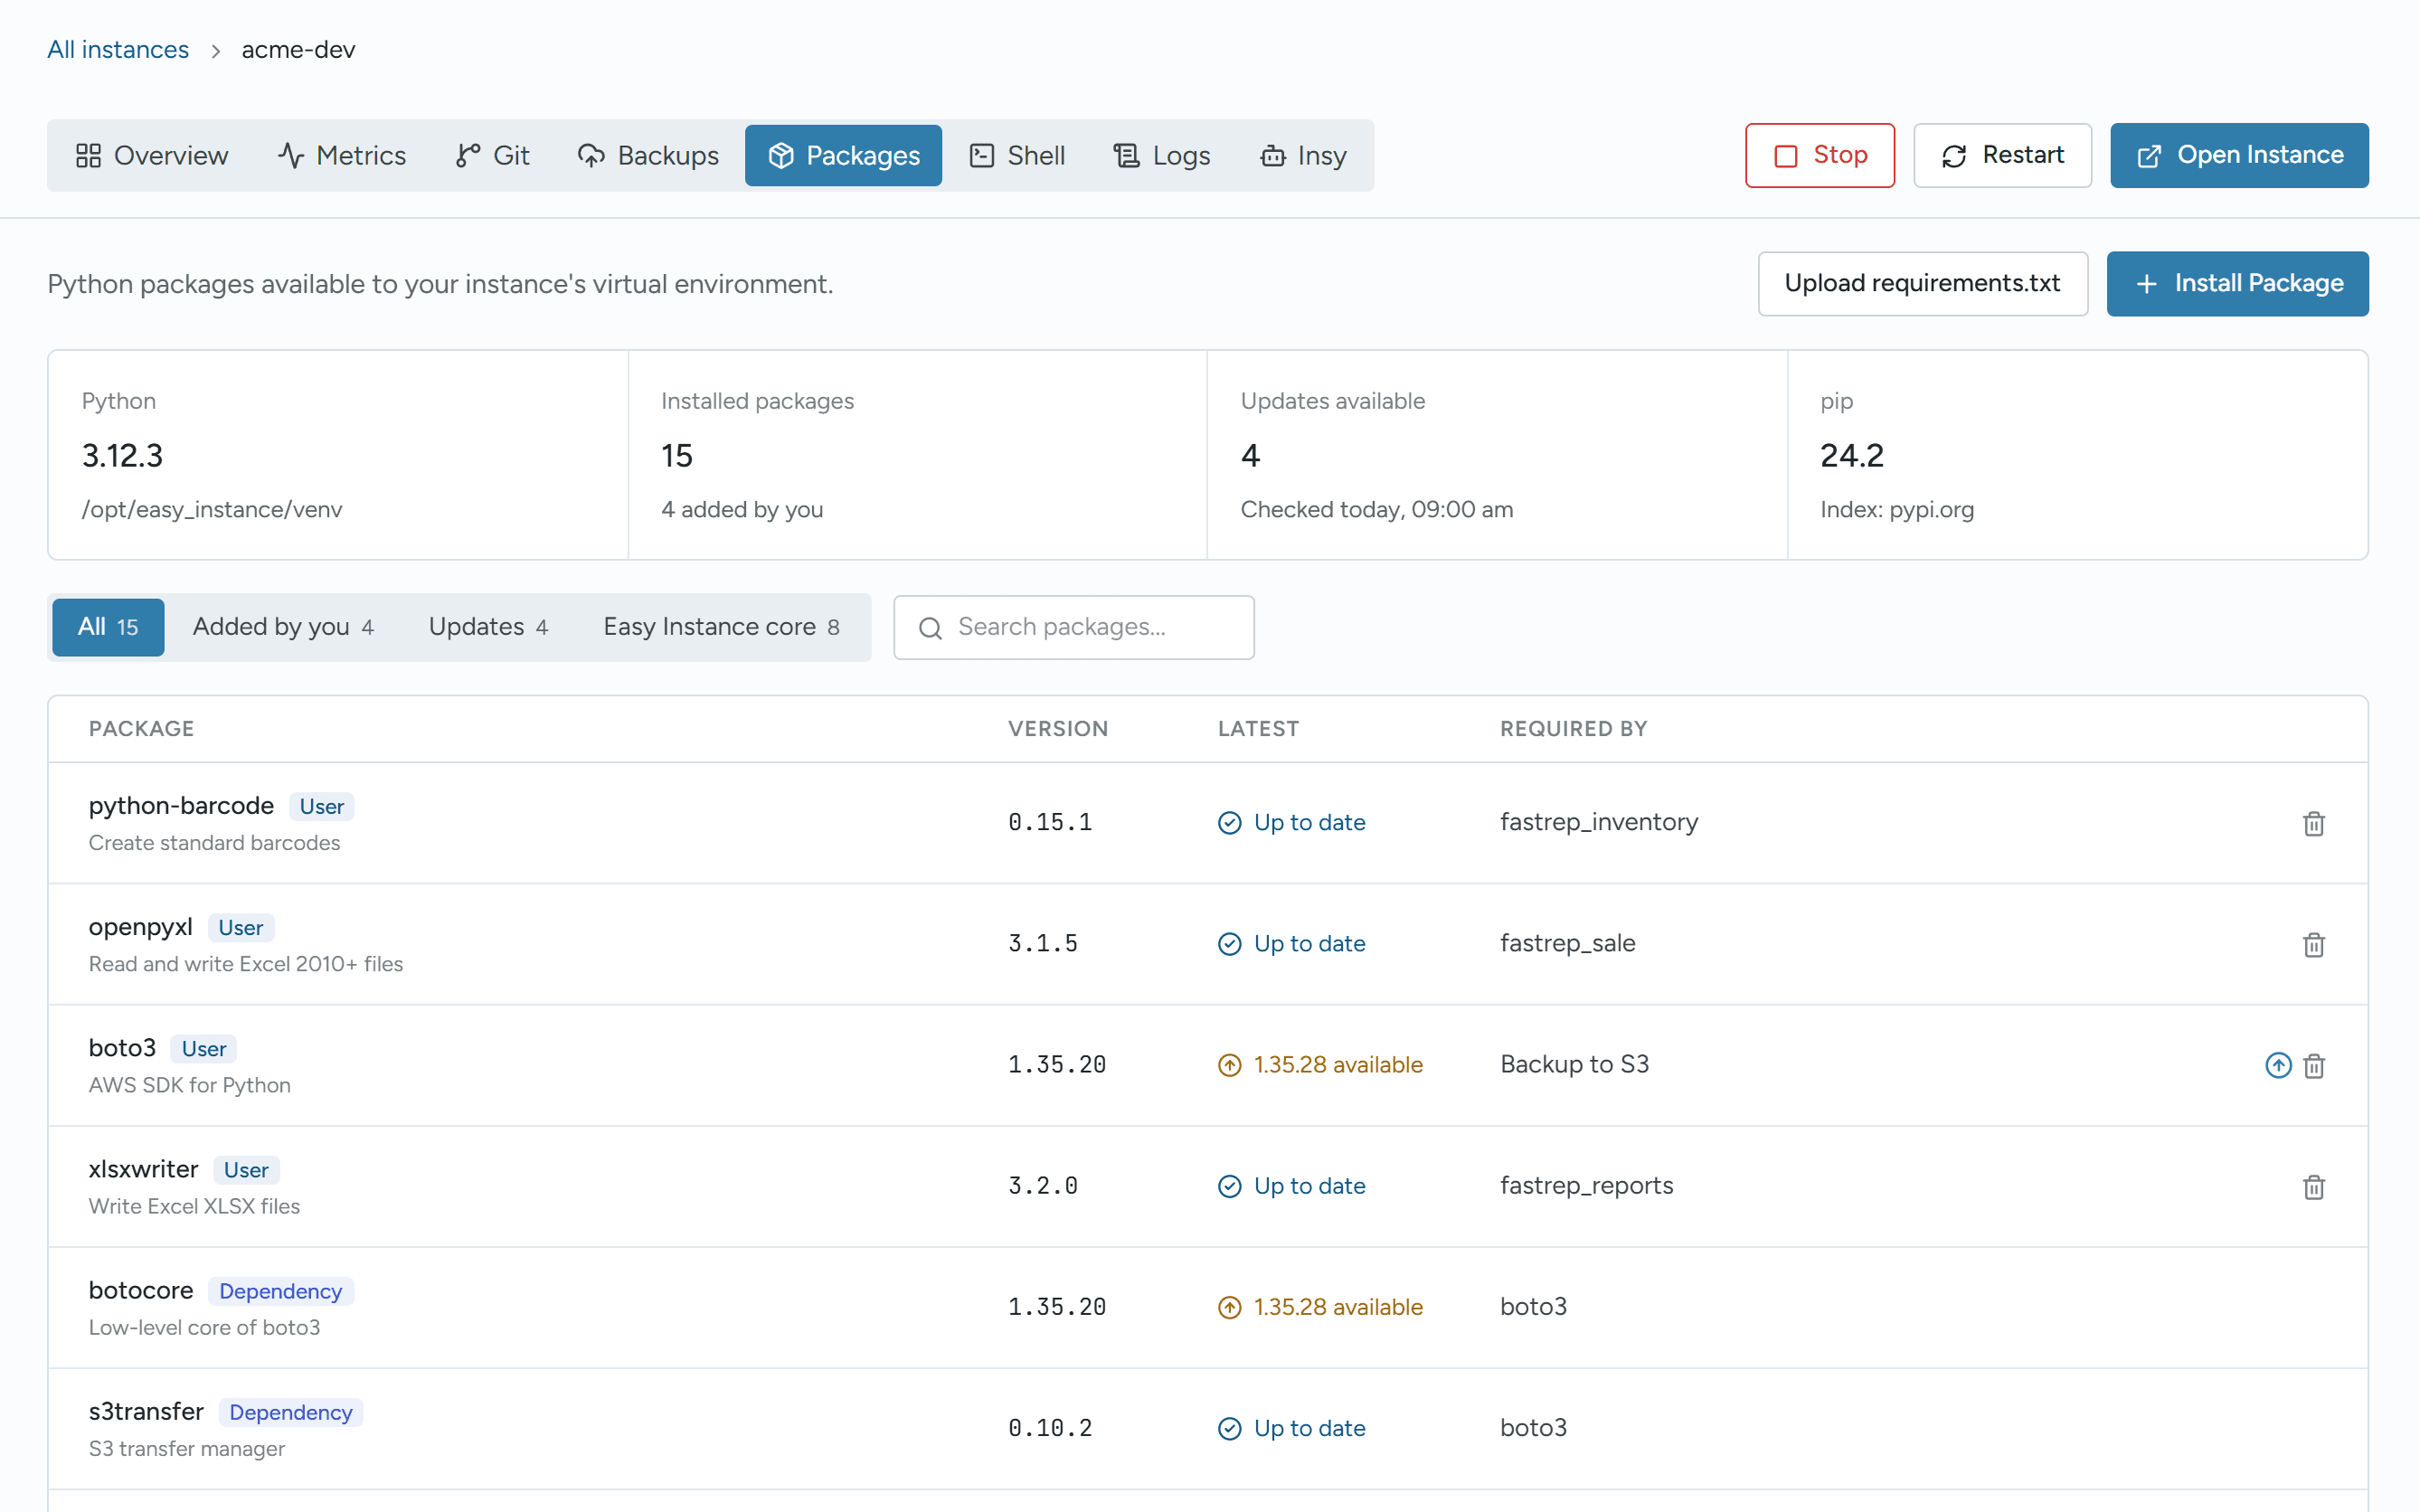Image resolution: width=2420 pixels, height=1512 pixels.
Task: Click the check icon in openpyxl row
Action: click(x=1229, y=943)
